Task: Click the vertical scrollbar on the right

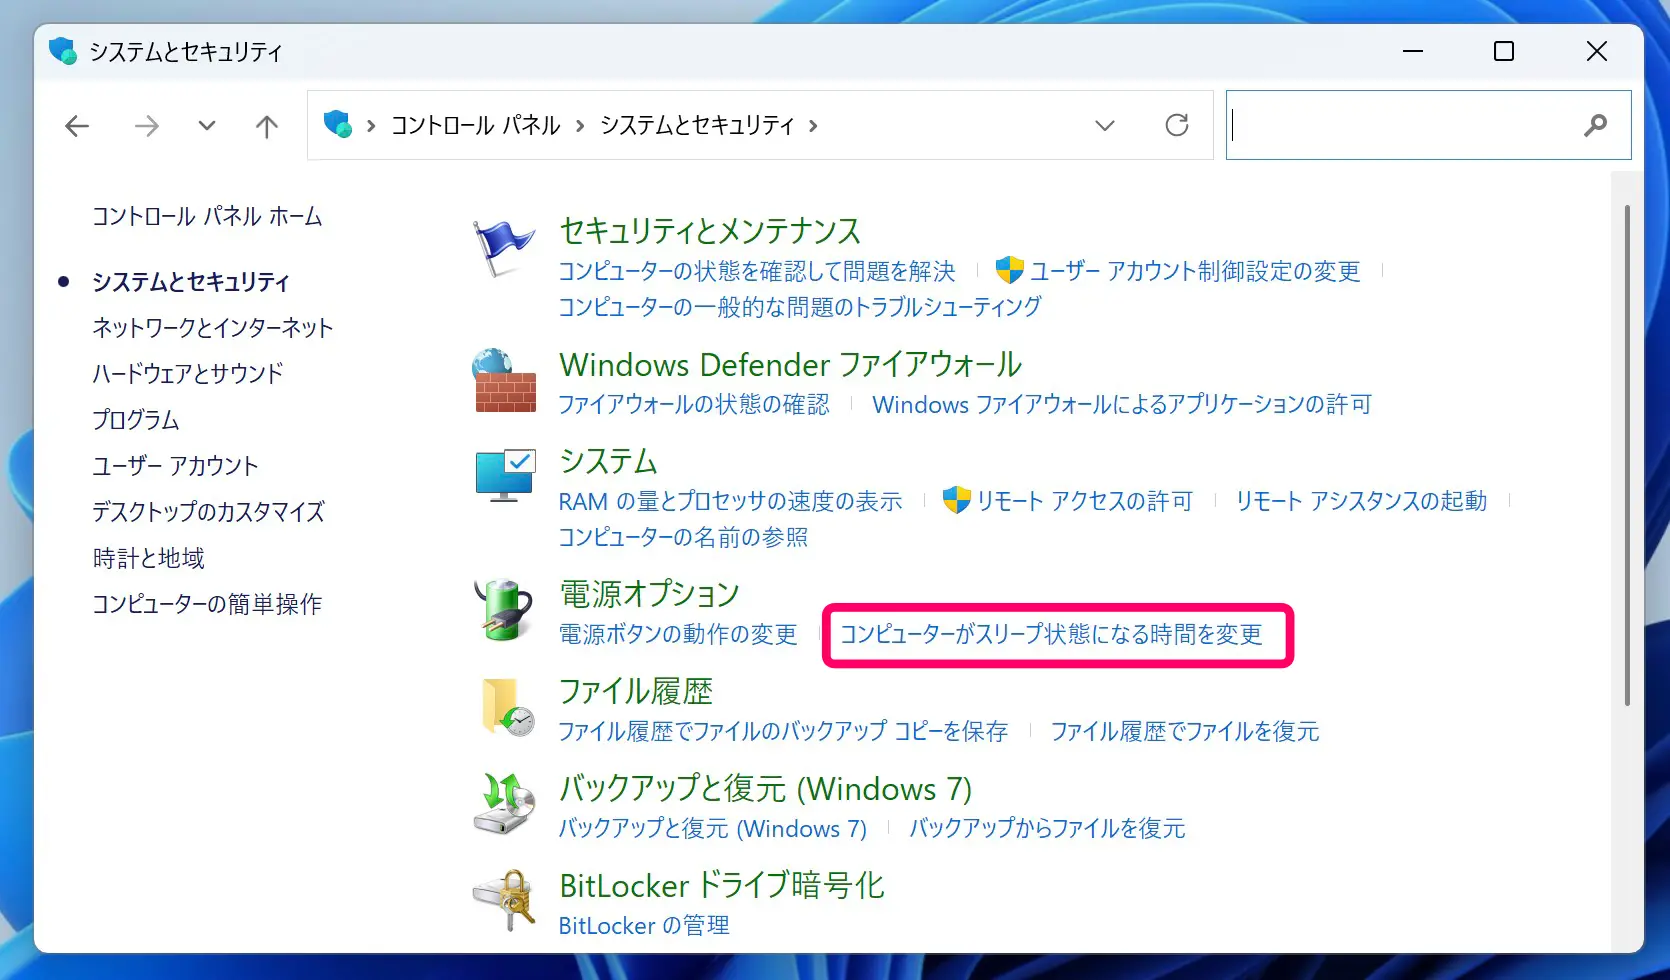Action: [x=1627, y=455]
